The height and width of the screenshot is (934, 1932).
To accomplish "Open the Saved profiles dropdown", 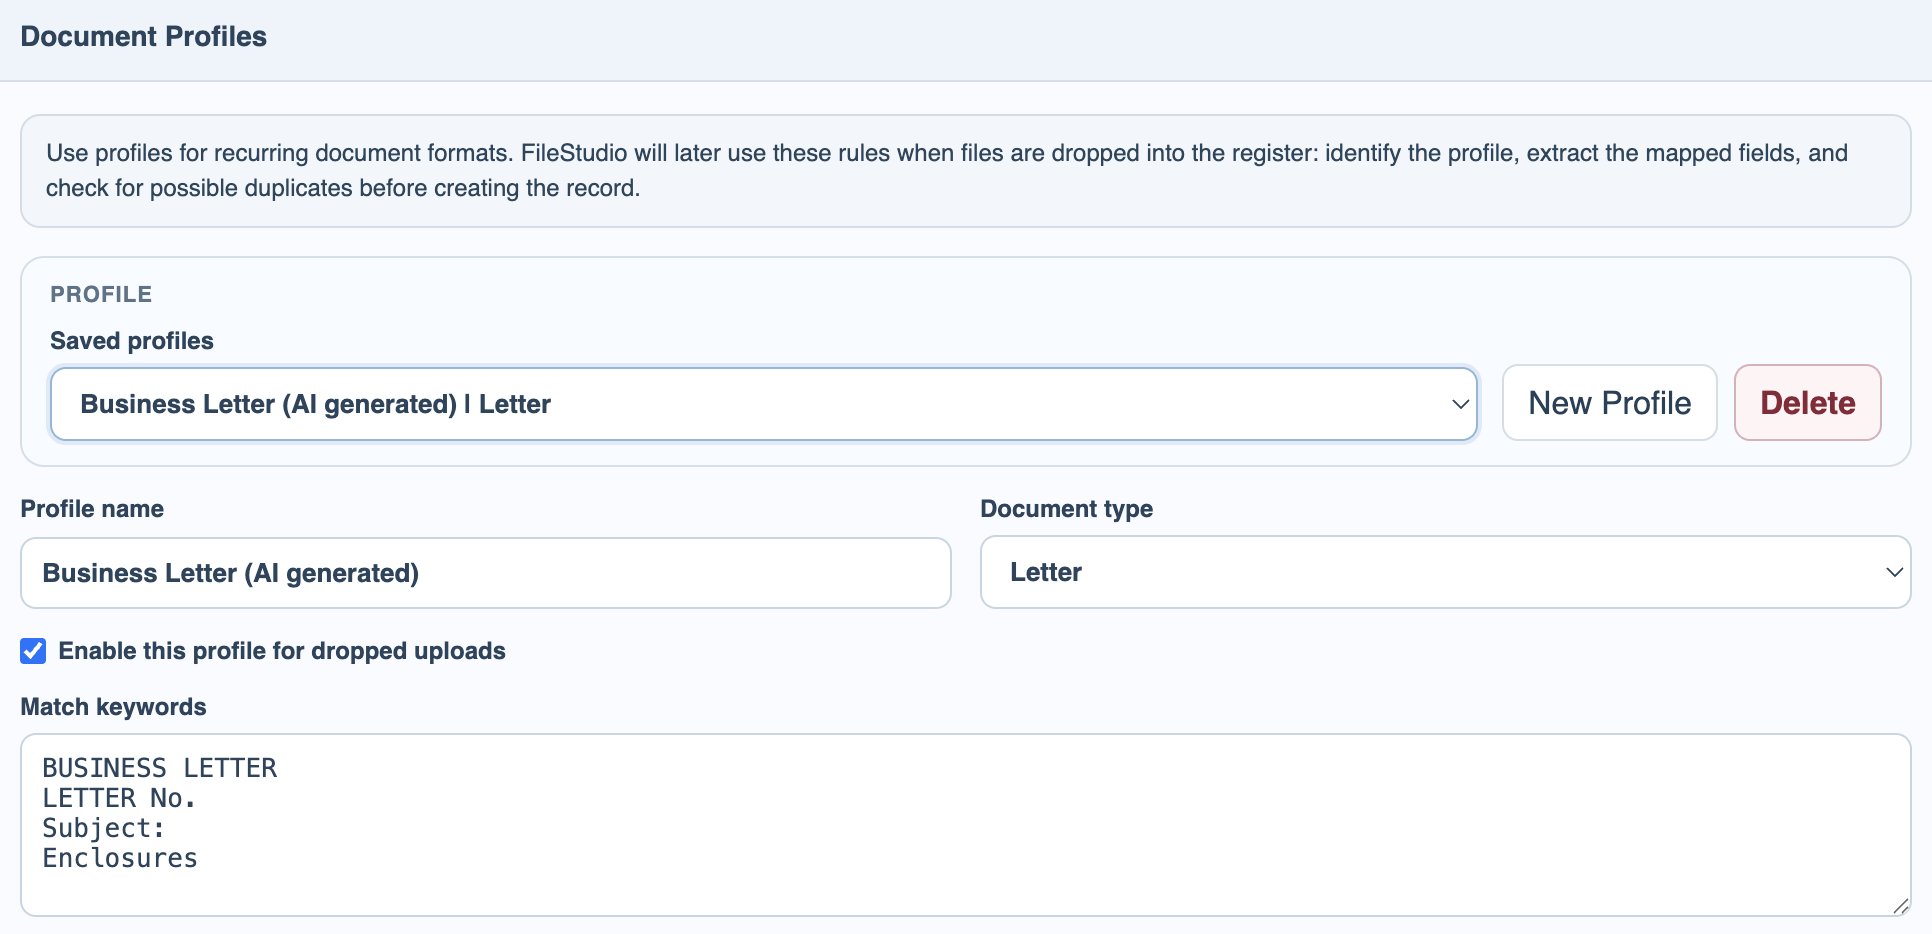I will pyautogui.click(x=764, y=404).
